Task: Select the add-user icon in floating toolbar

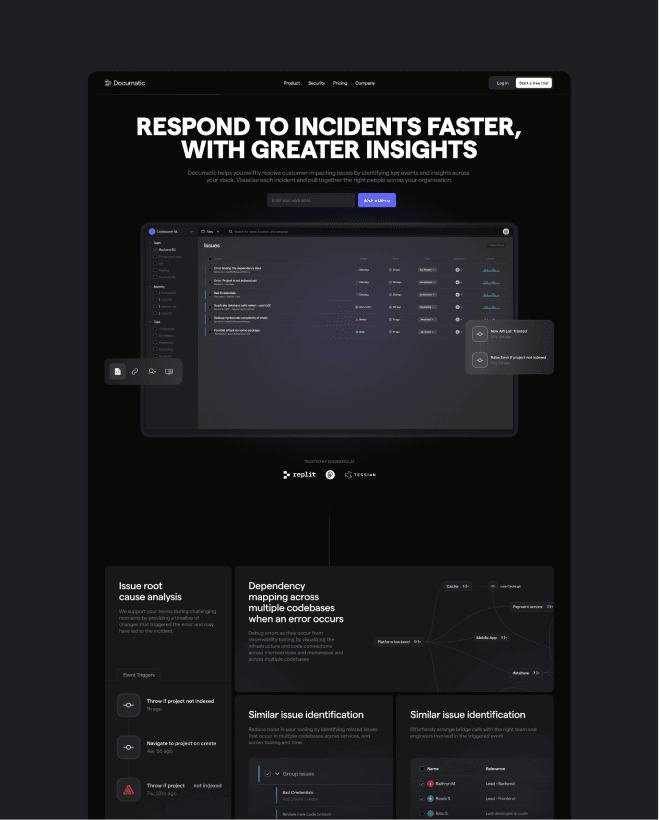Action: [x=152, y=371]
